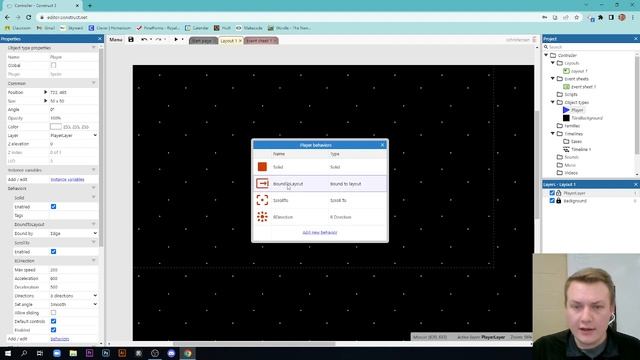This screenshot has width=640, height=360.
Task: Toggle 8Direction Enabled checkbox
Action: coord(53,330)
